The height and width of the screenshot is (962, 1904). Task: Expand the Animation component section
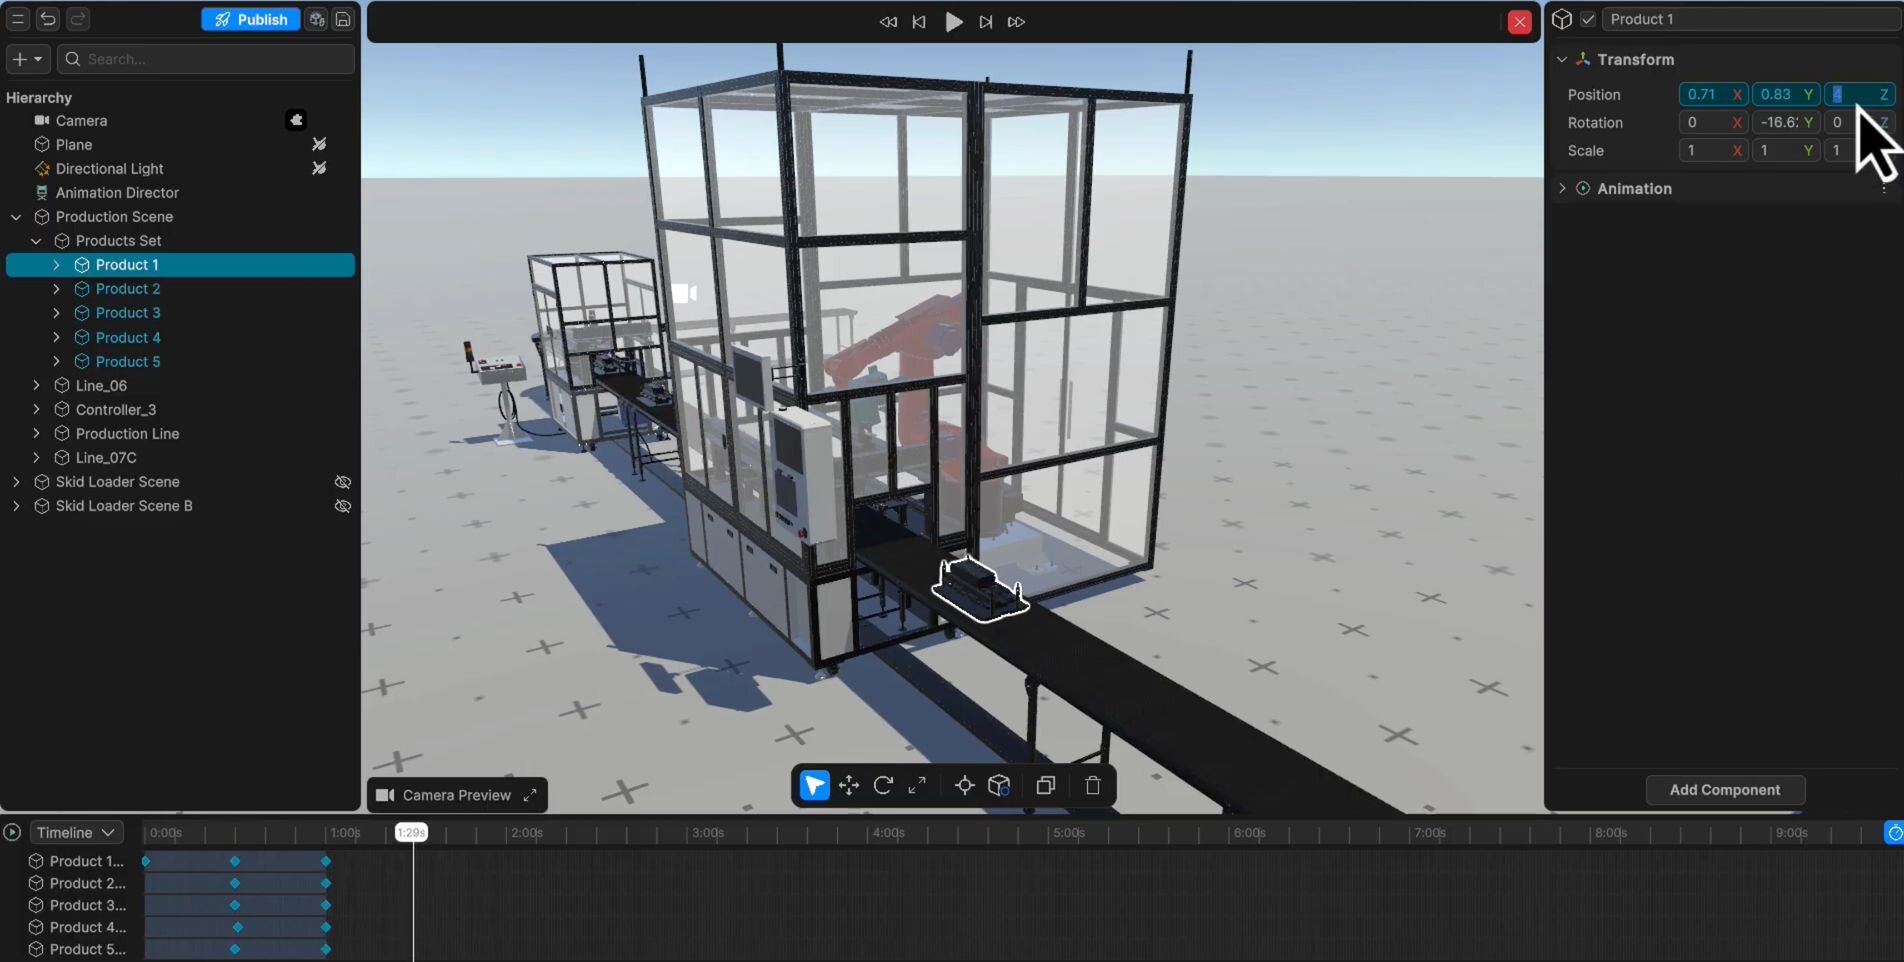1562,188
